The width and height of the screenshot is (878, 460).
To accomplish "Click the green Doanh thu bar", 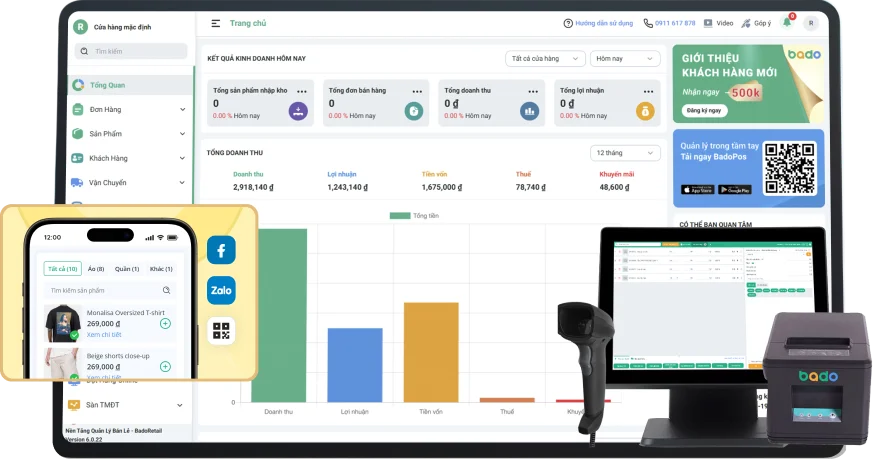I will (x=279, y=316).
